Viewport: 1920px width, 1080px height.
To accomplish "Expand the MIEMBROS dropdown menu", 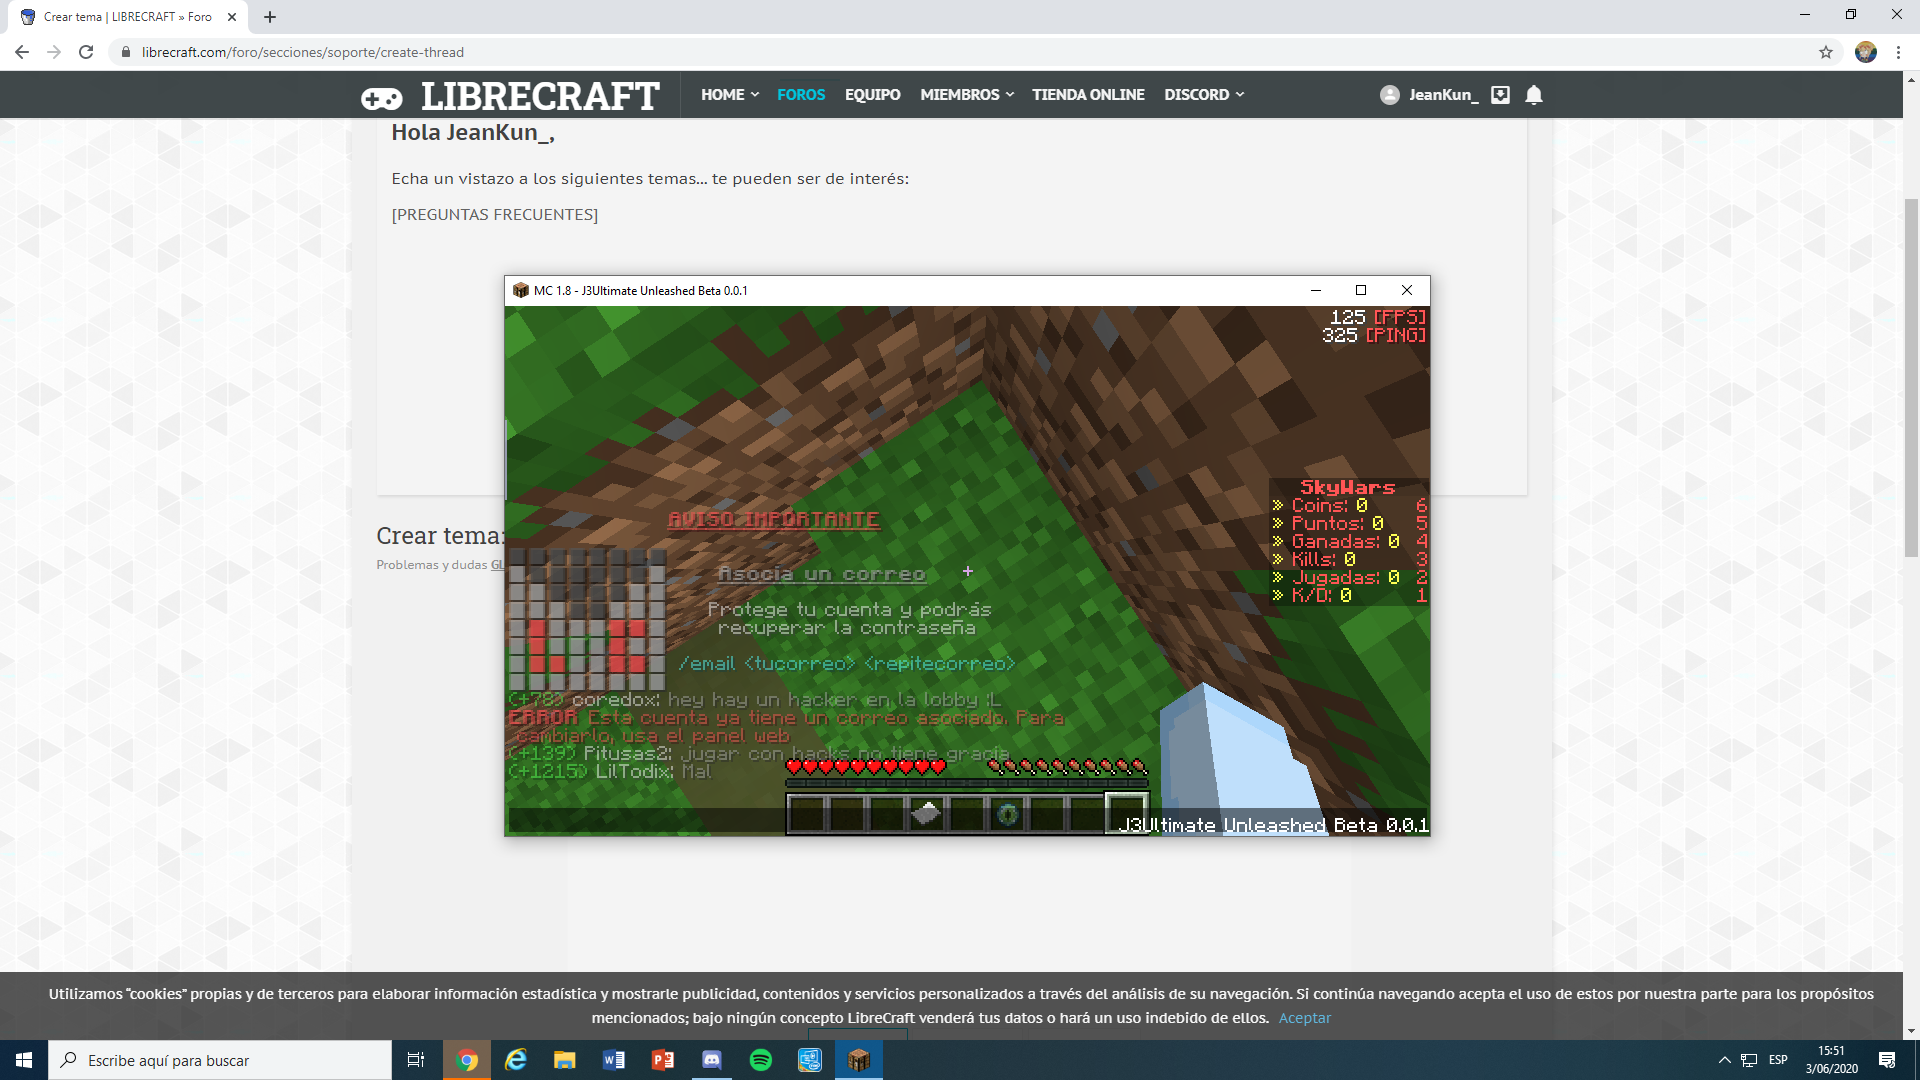I will point(966,95).
